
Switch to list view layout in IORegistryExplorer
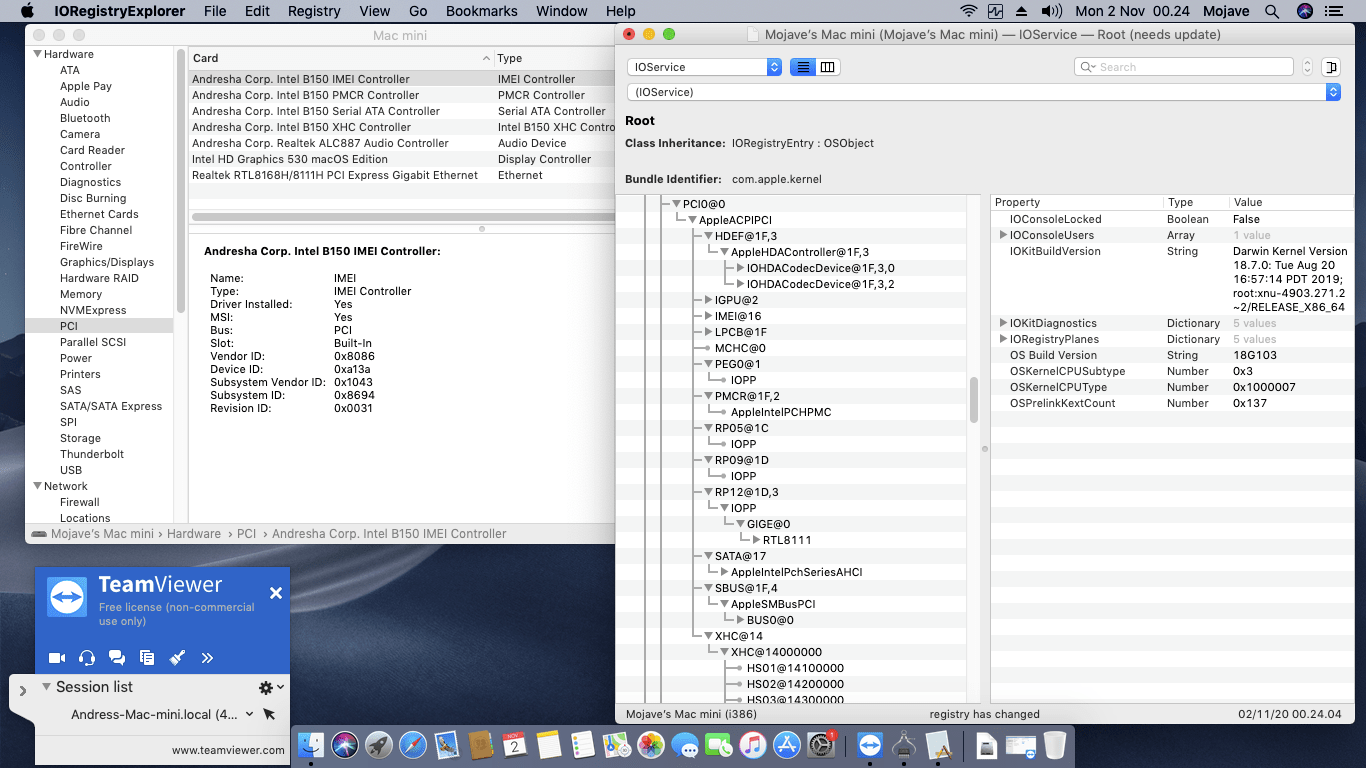(801, 66)
